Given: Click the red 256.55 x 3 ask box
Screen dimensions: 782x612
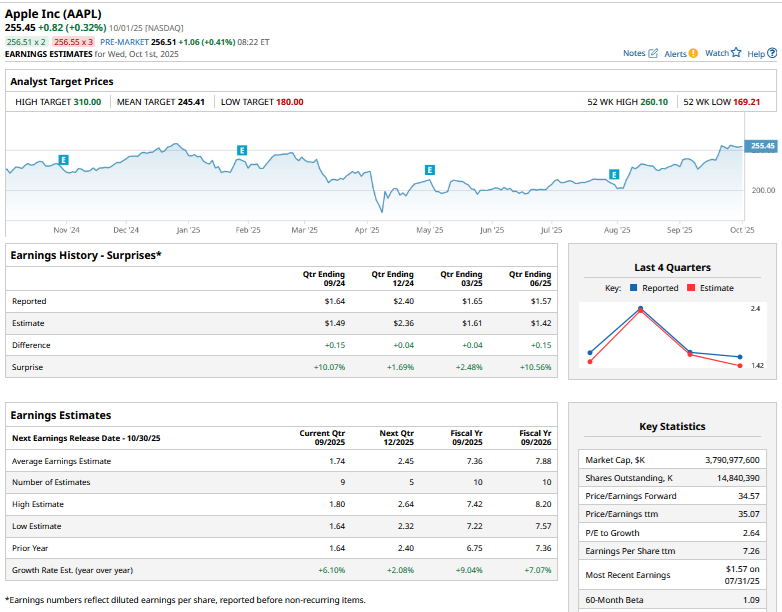Looking at the screenshot, I should point(74,42).
